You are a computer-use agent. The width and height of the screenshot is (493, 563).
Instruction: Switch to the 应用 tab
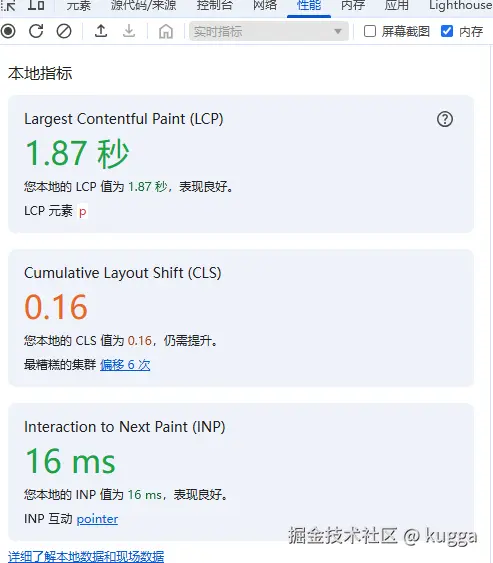(397, 5)
